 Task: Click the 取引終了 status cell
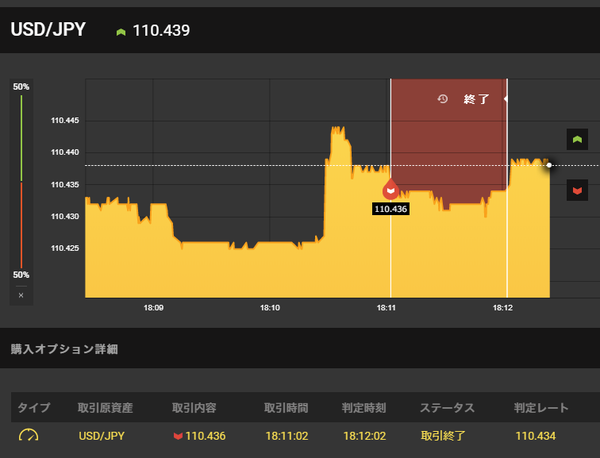[x=443, y=436]
